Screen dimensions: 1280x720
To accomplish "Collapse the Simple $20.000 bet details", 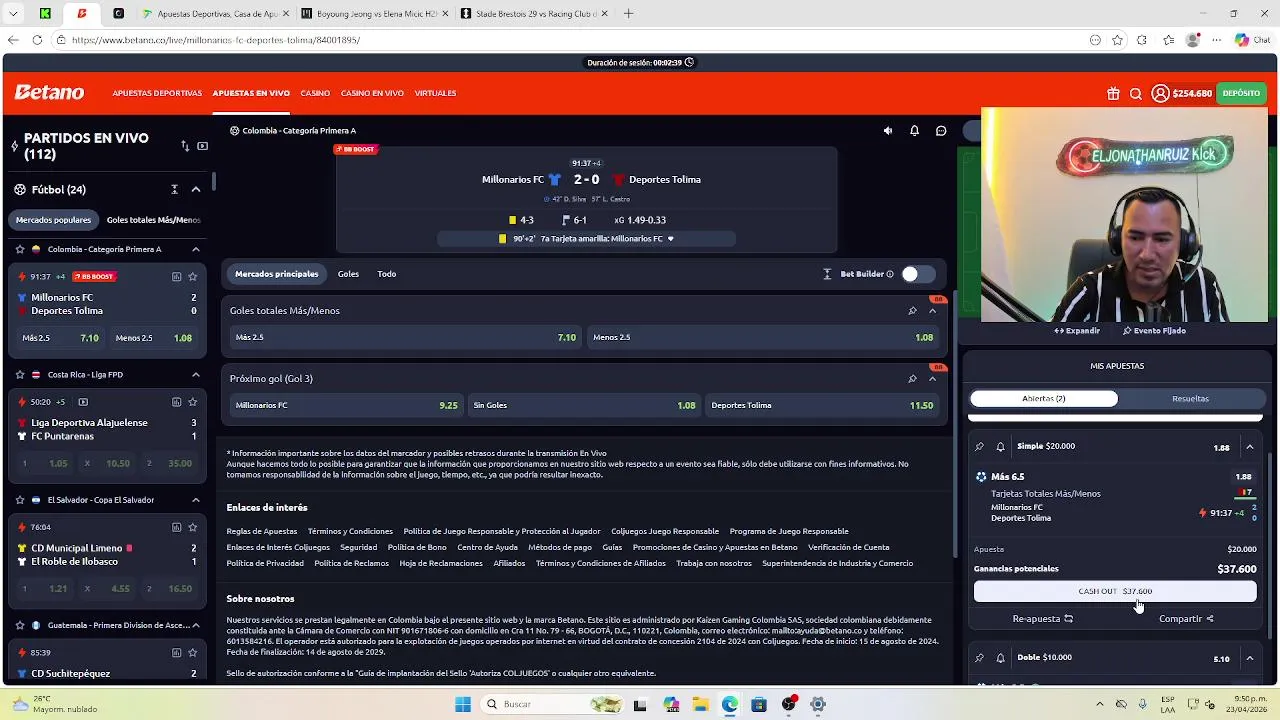I will pos(1250,447).
